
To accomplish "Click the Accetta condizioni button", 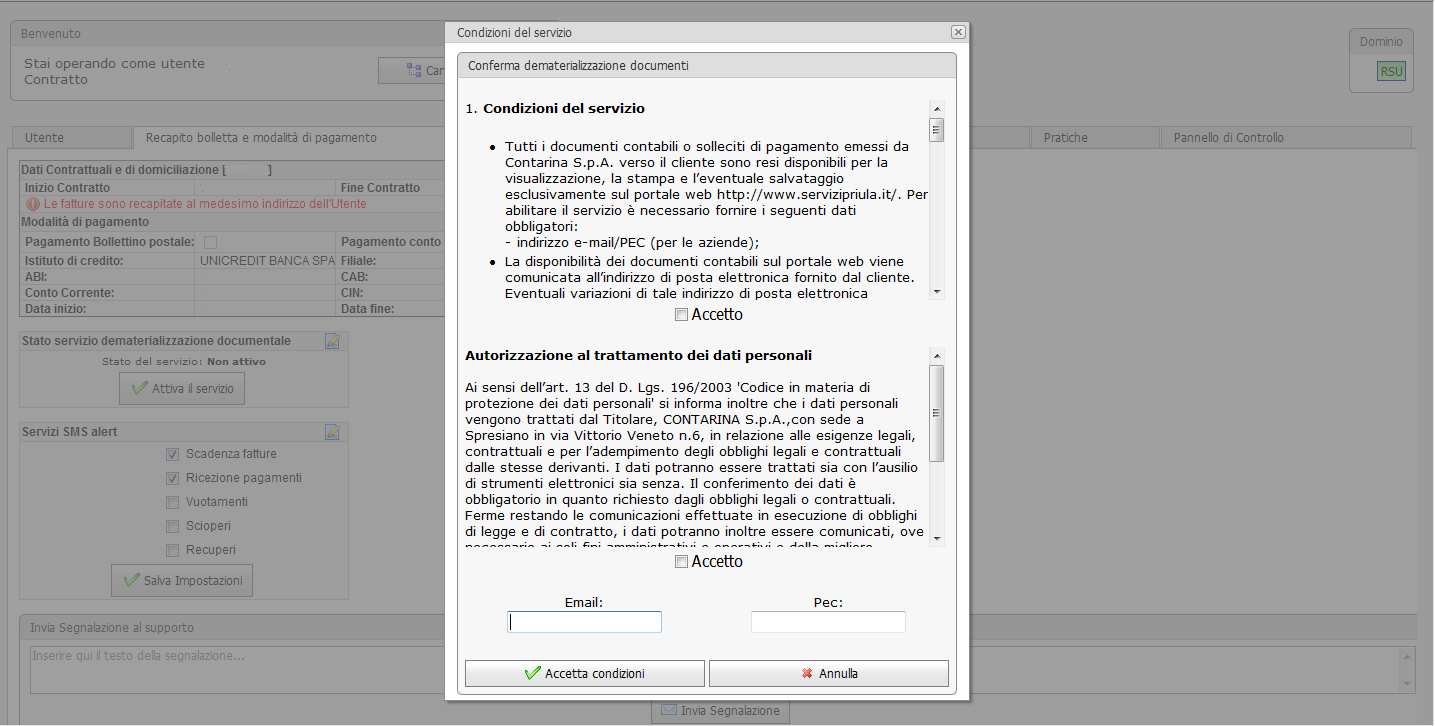I will tap(585, 674).
